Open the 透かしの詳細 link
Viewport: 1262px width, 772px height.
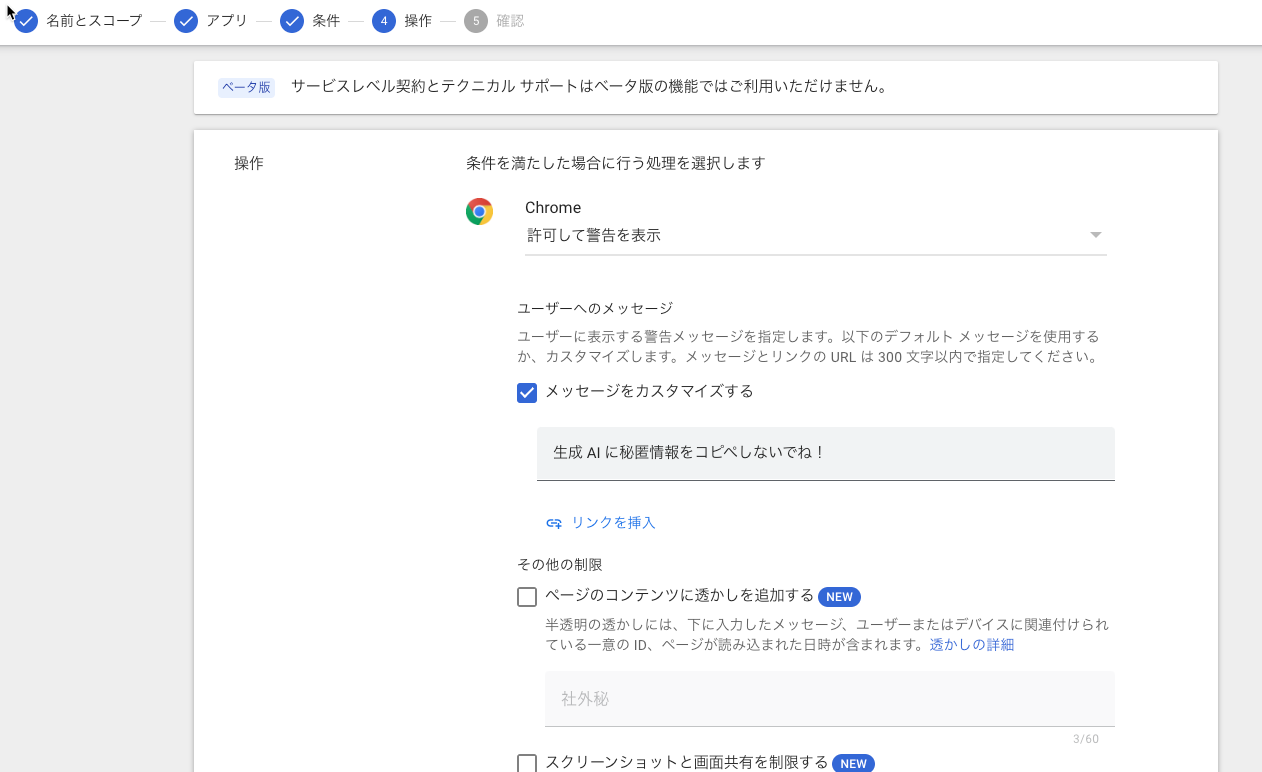[x=972, y=645]
